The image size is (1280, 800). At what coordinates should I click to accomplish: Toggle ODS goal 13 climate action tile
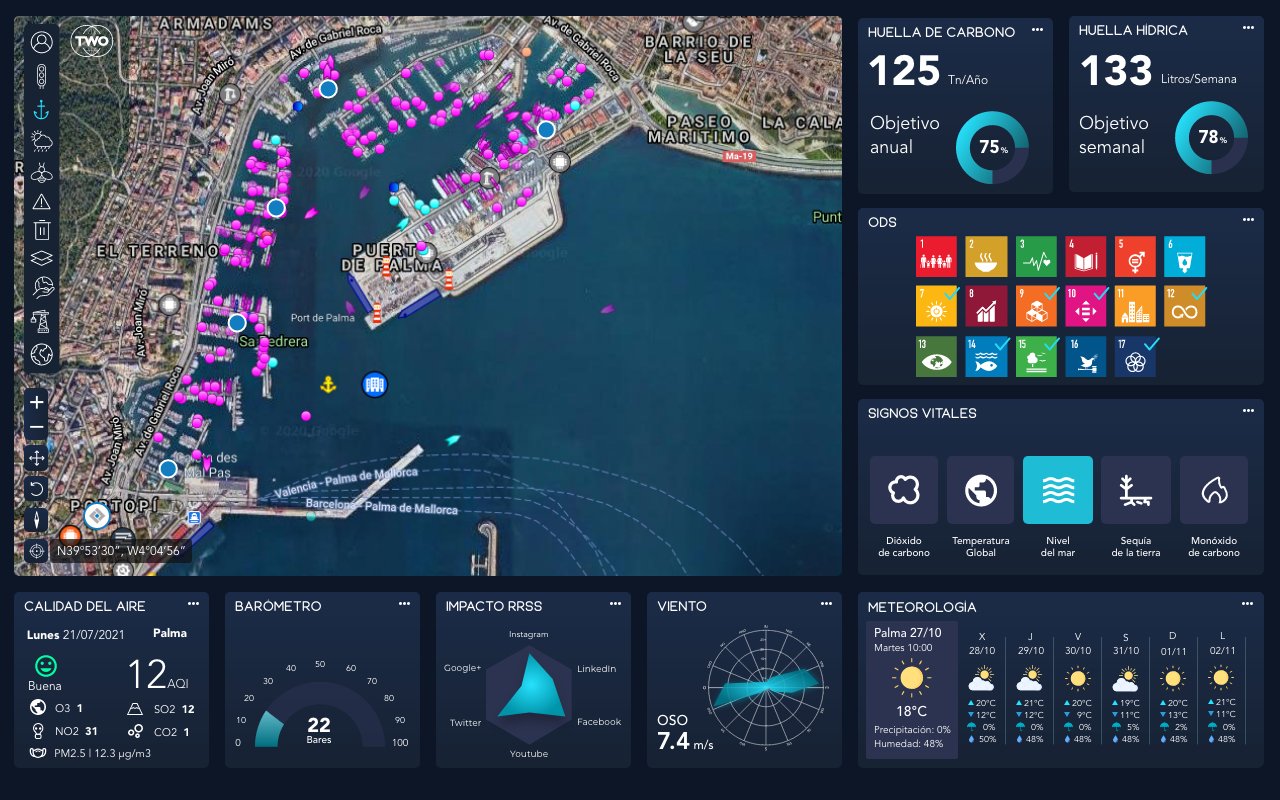(x=936, y=357)
